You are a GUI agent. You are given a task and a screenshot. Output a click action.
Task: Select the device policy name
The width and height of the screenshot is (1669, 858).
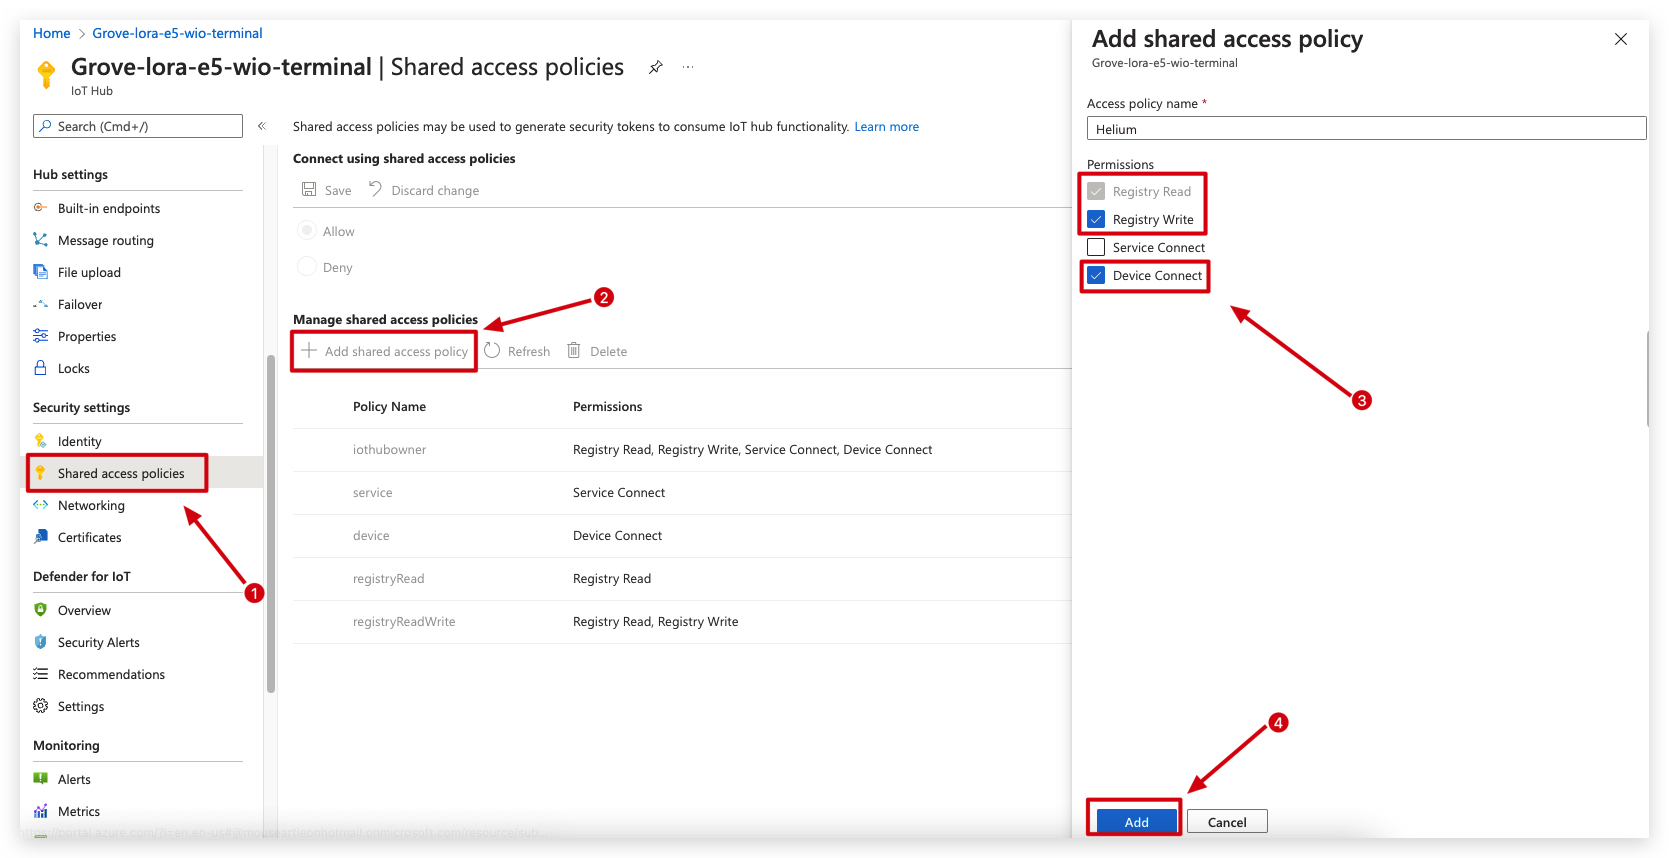coord(371,536)
